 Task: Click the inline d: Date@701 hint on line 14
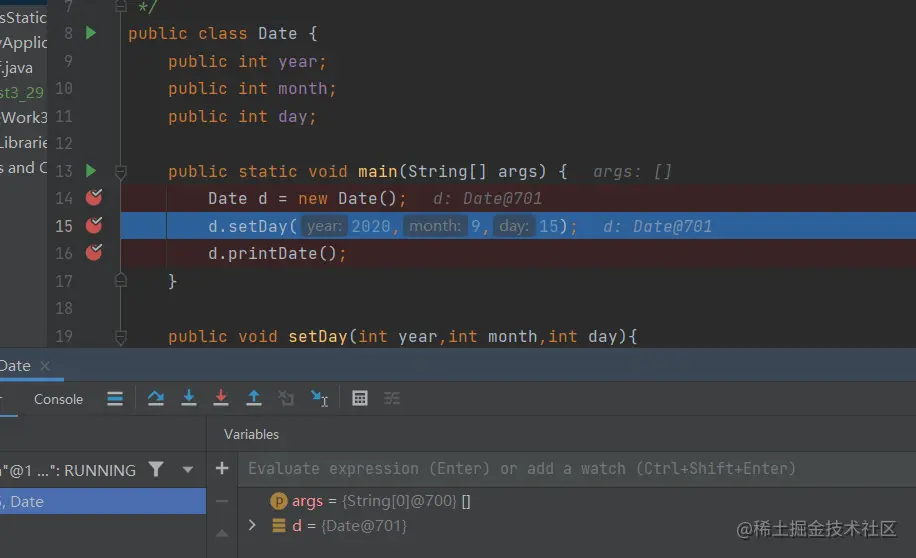(487, 199)
